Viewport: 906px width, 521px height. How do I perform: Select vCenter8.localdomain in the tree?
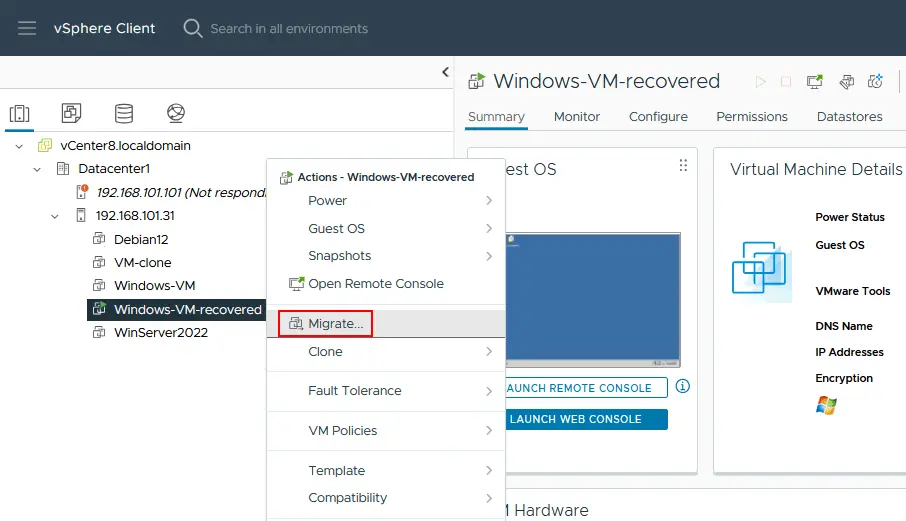[x=125, y=146]
